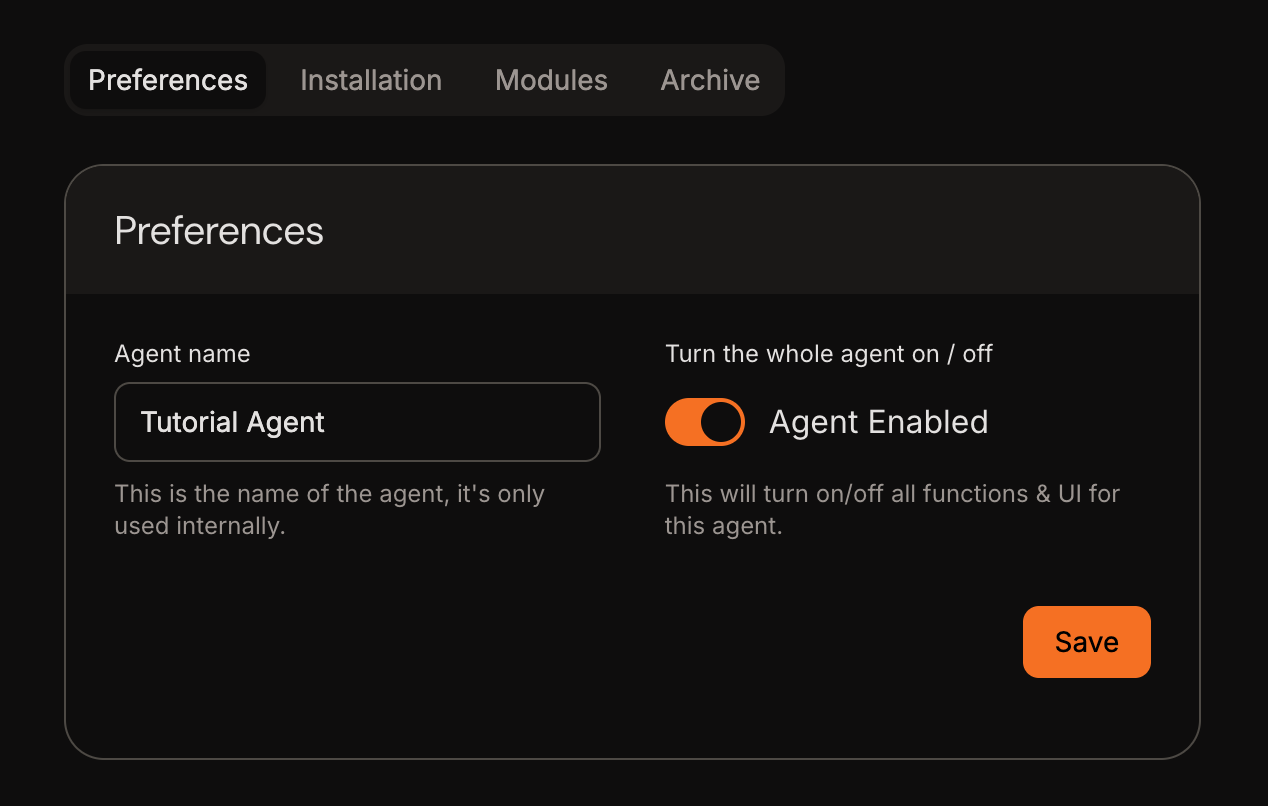Open the Modules tab
Viewport: 1268px width, 806px height.
(551, 80)
